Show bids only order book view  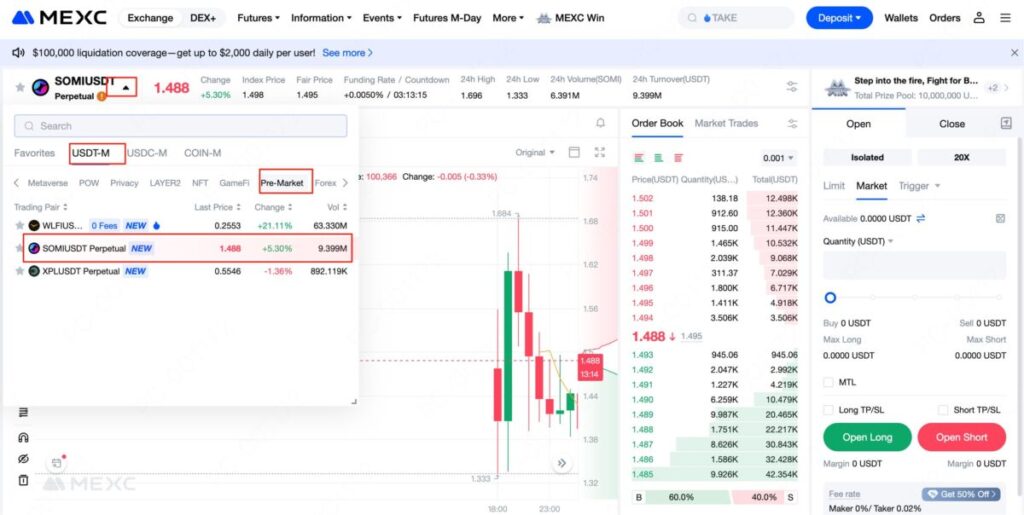(x=658, y=158)
